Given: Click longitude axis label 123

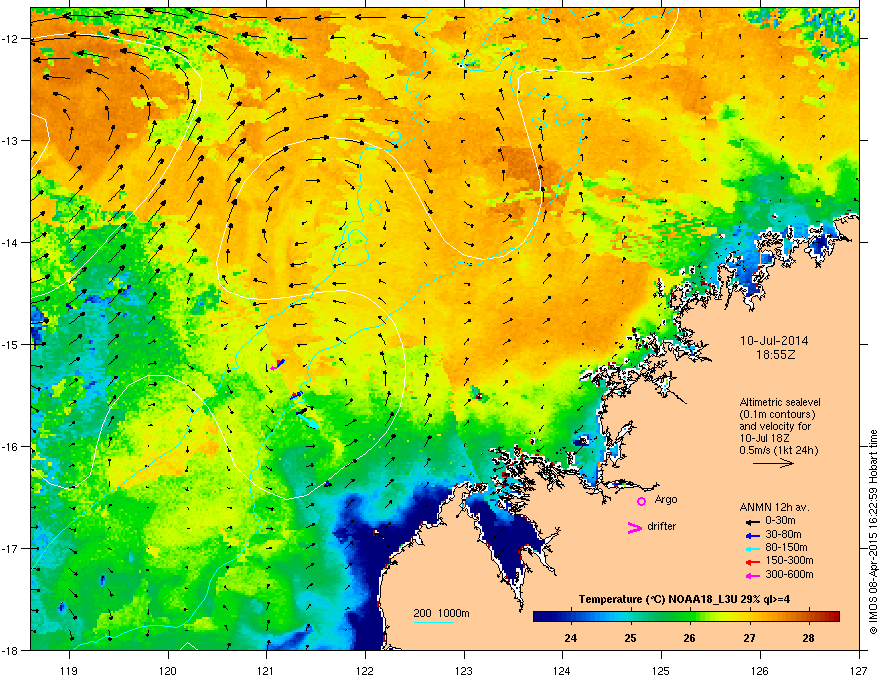Looking at the screenshot, I should point(464,670).
